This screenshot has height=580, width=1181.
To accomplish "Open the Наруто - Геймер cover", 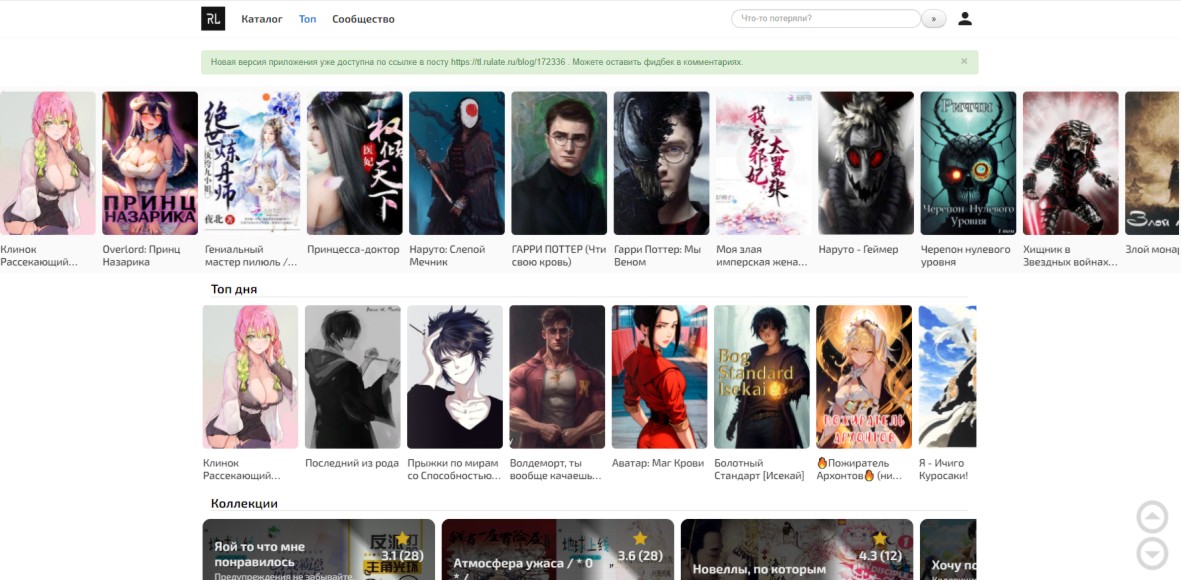I will pyautogui.click(x=866, y=163).
